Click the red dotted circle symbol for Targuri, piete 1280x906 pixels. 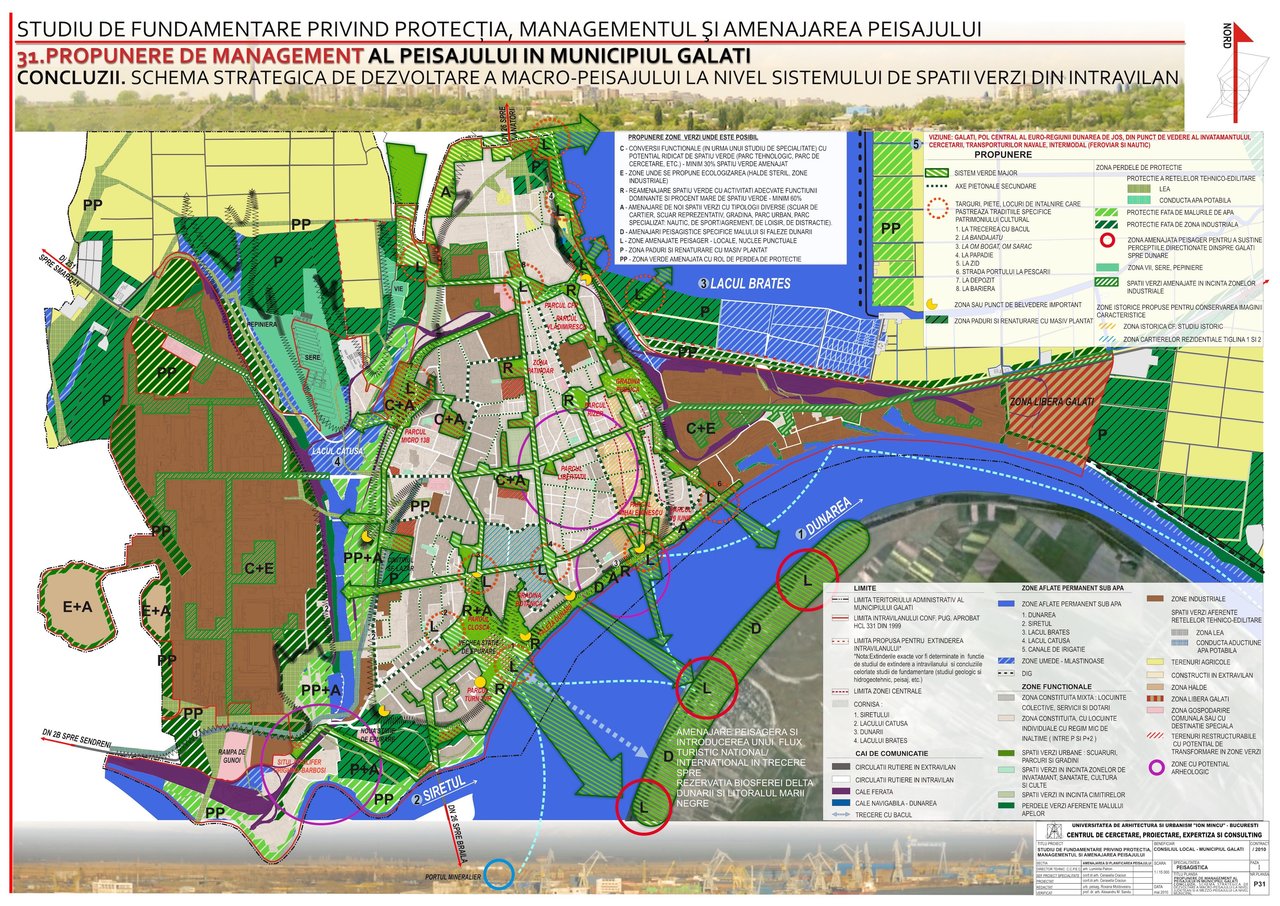[x=938, y=208]
